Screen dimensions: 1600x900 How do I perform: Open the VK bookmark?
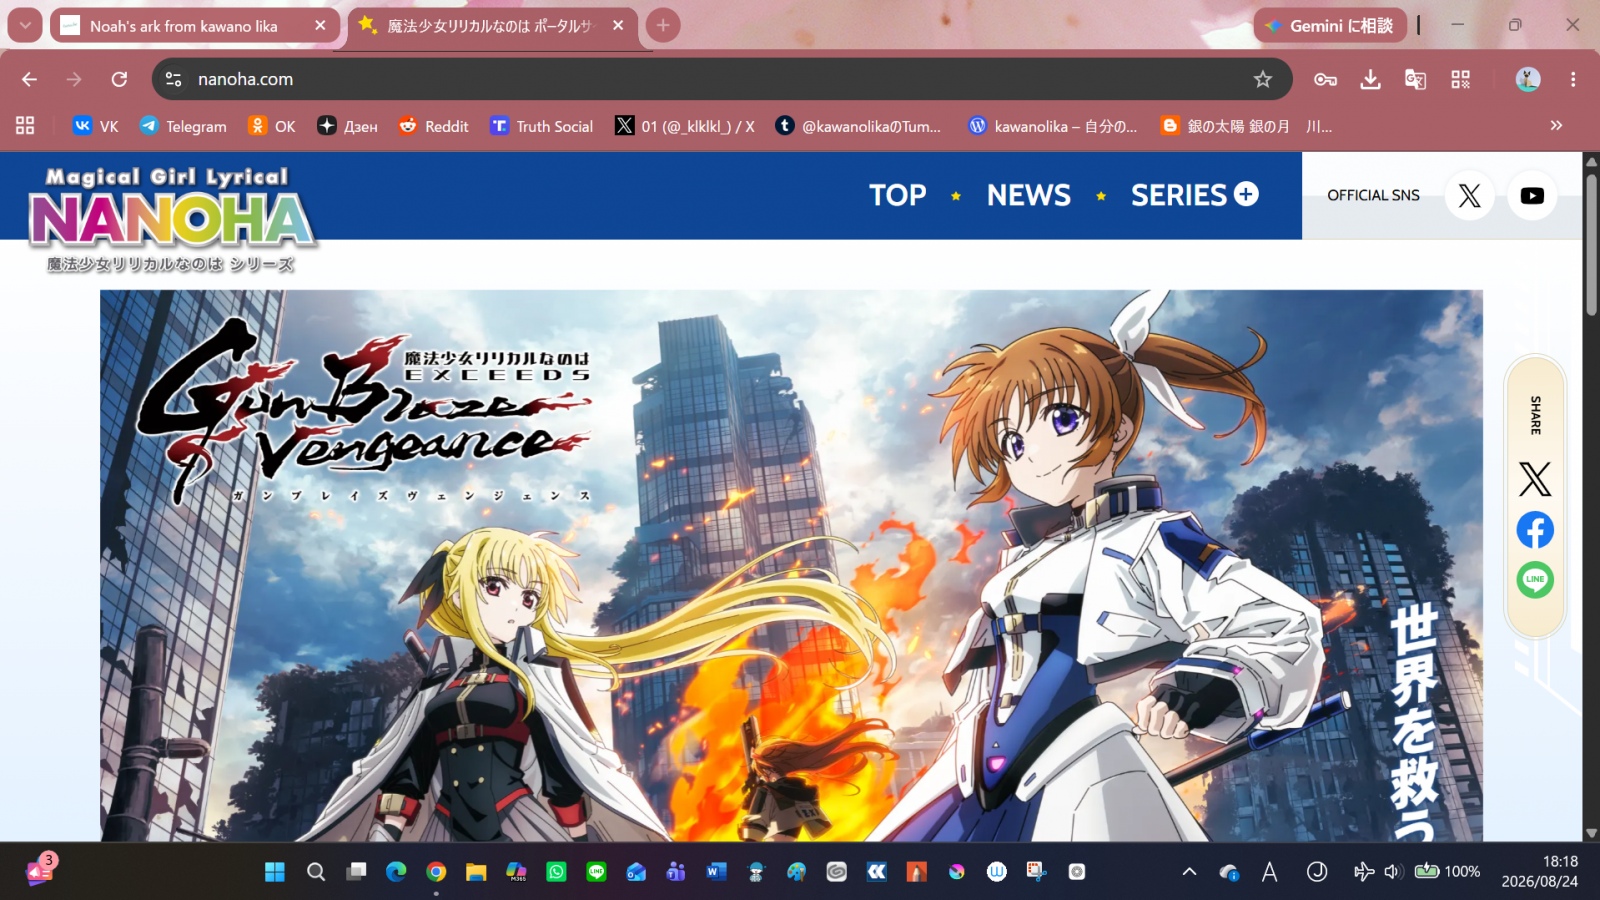(x=96, y=126)
